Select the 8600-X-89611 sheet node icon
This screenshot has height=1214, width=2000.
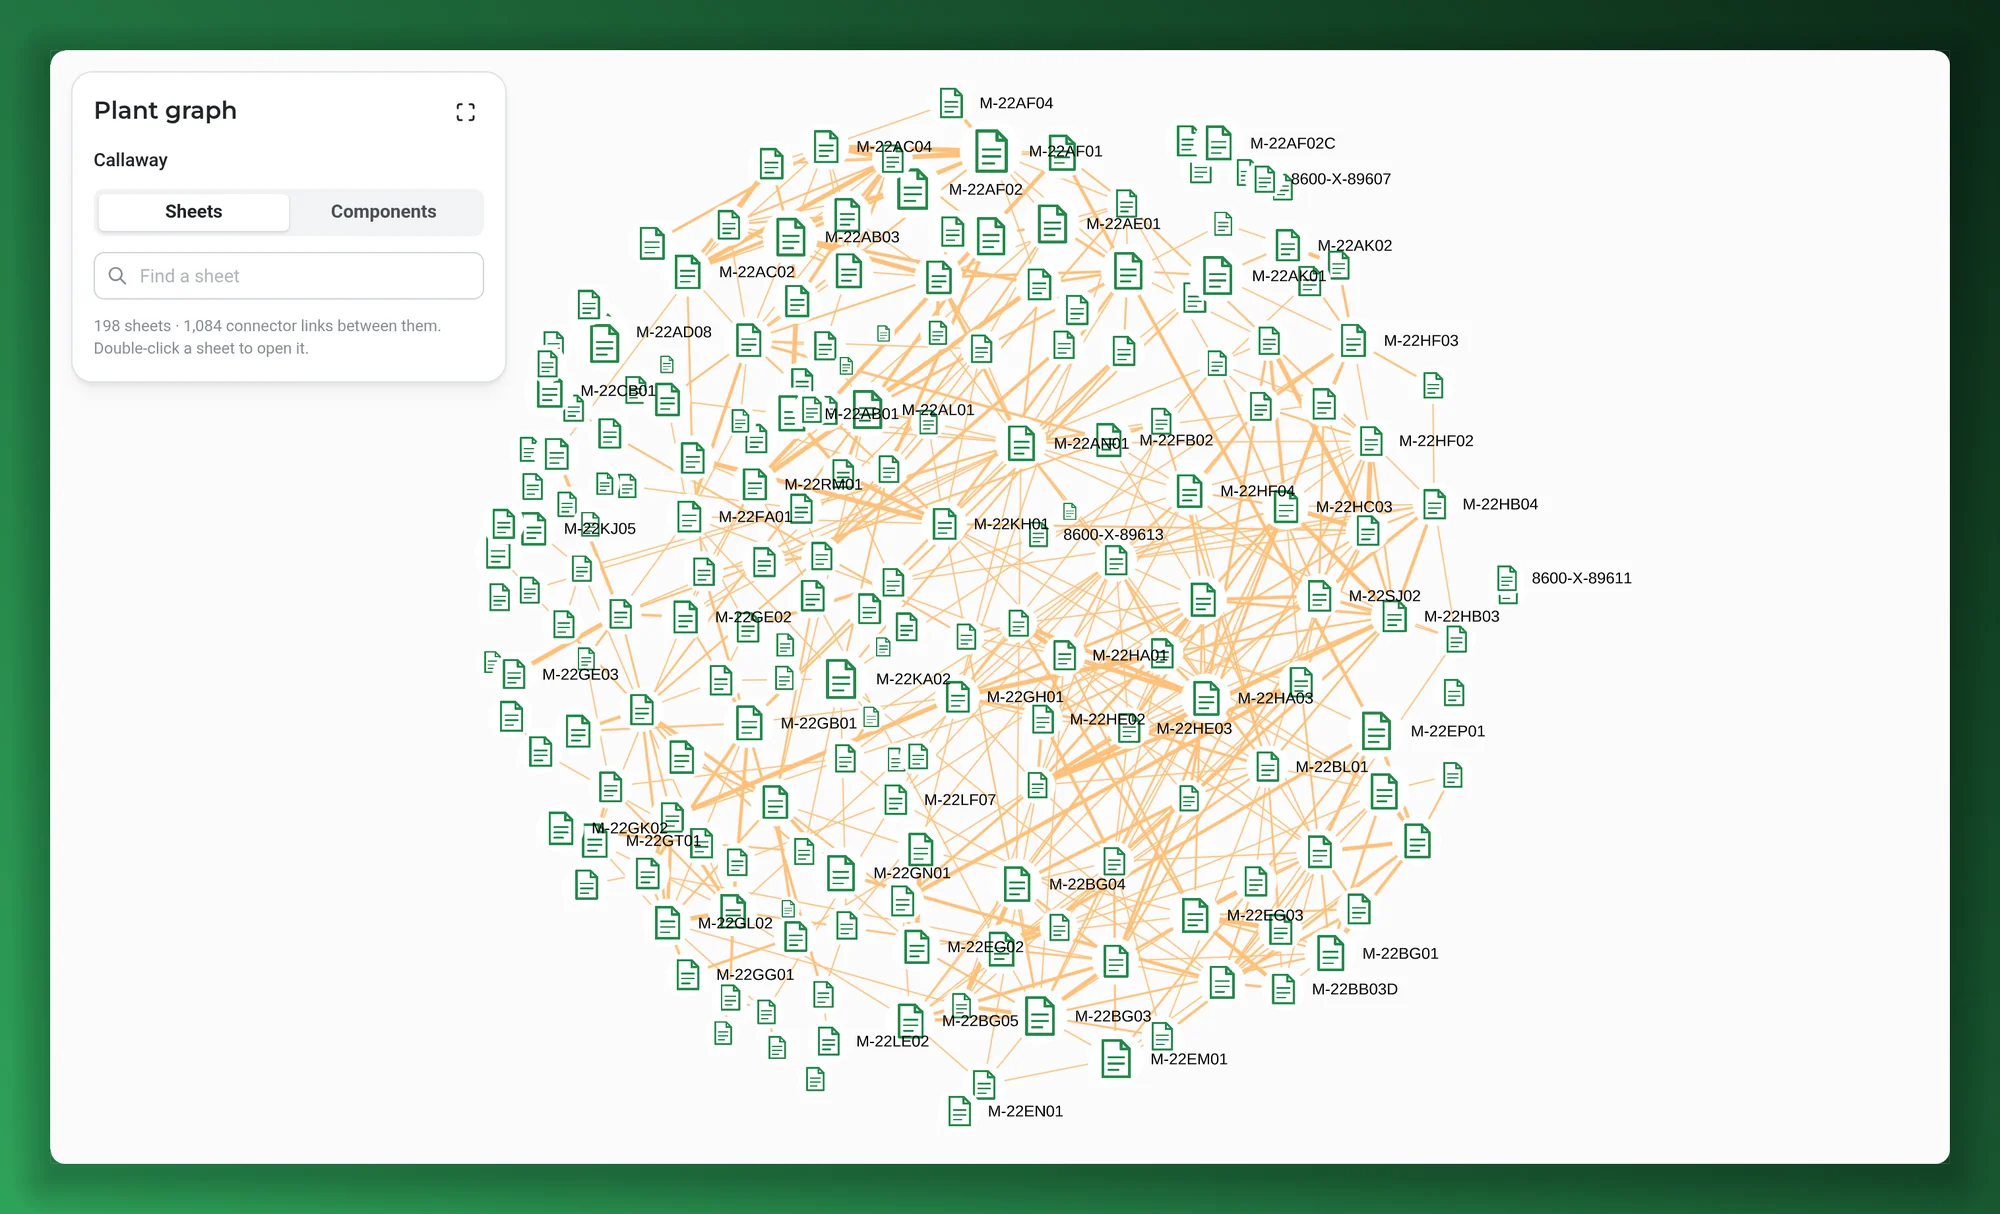point(1507,578)
